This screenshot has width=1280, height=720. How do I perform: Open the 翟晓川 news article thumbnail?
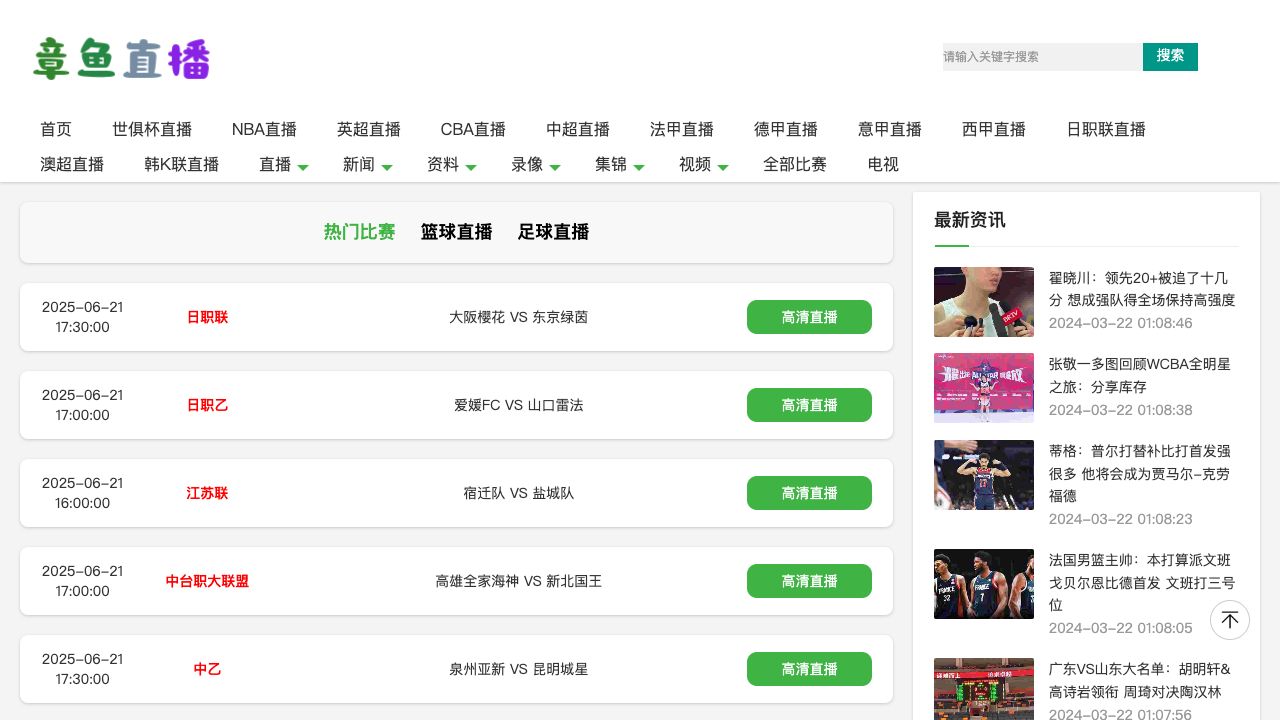coord(983,302)
